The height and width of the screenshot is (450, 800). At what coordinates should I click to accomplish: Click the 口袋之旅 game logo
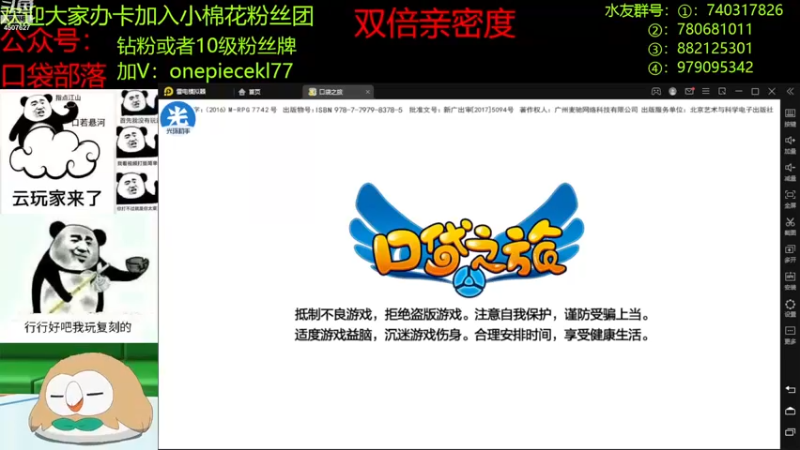click(466, 239)
